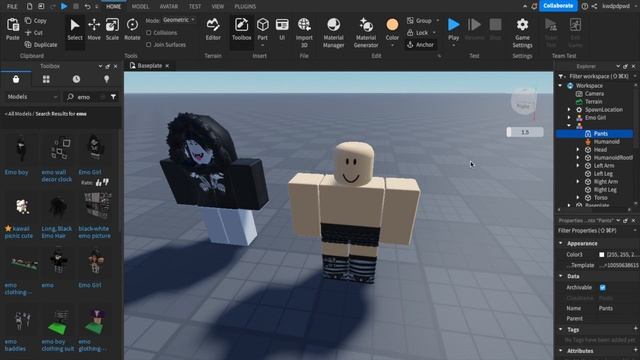Insert a Part from the ribbon

click(262, 29)
